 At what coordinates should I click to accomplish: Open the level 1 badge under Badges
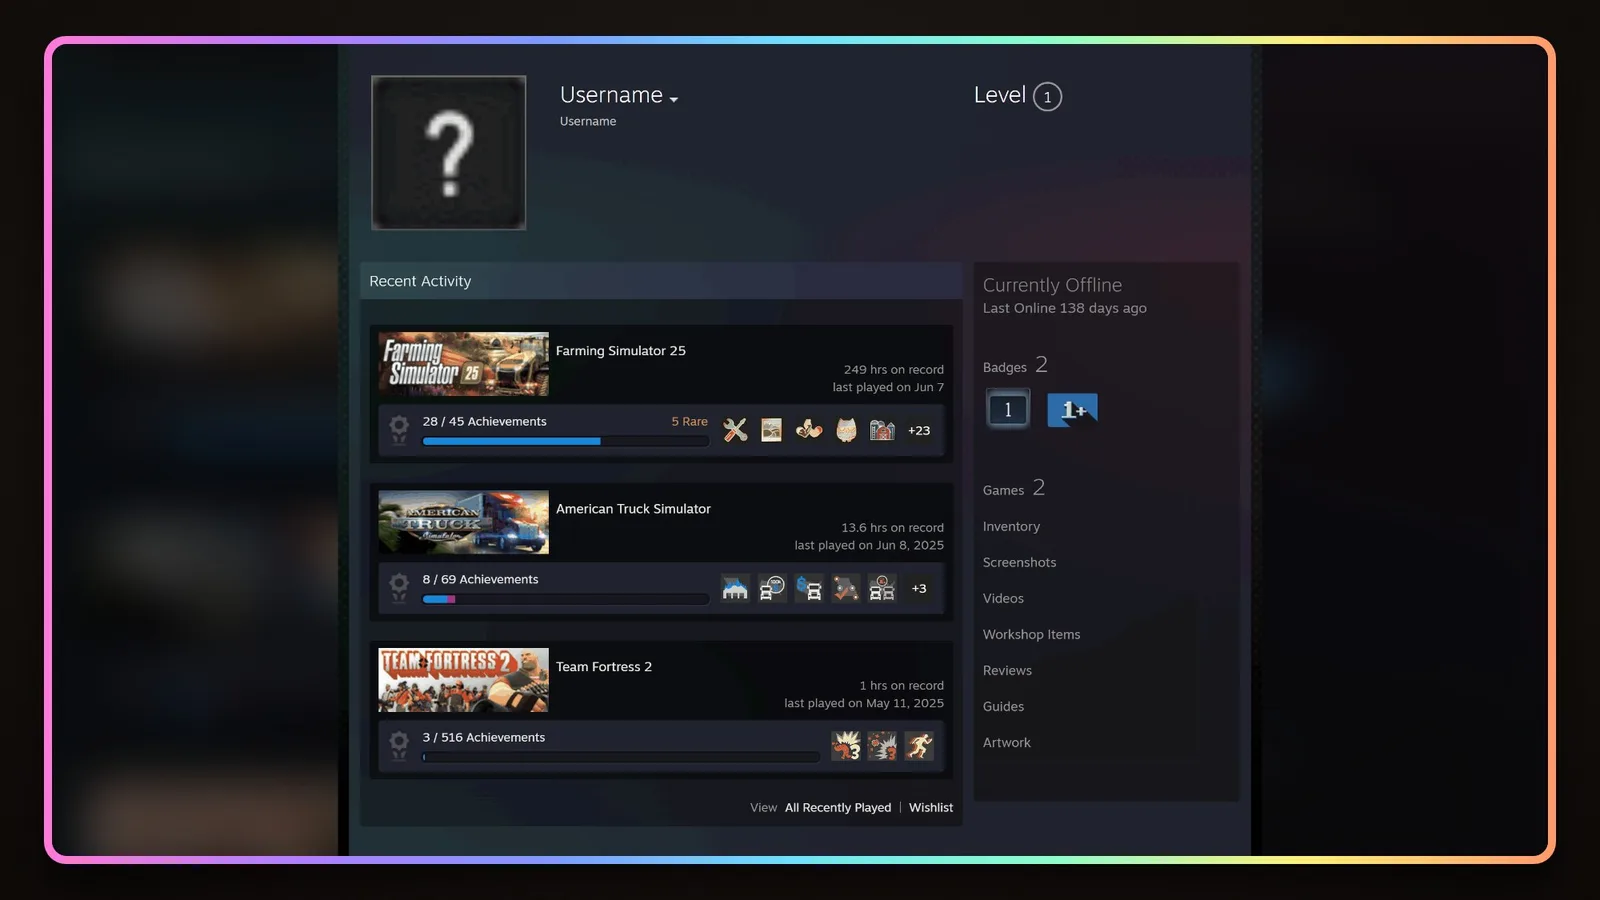pos(1008,409)
